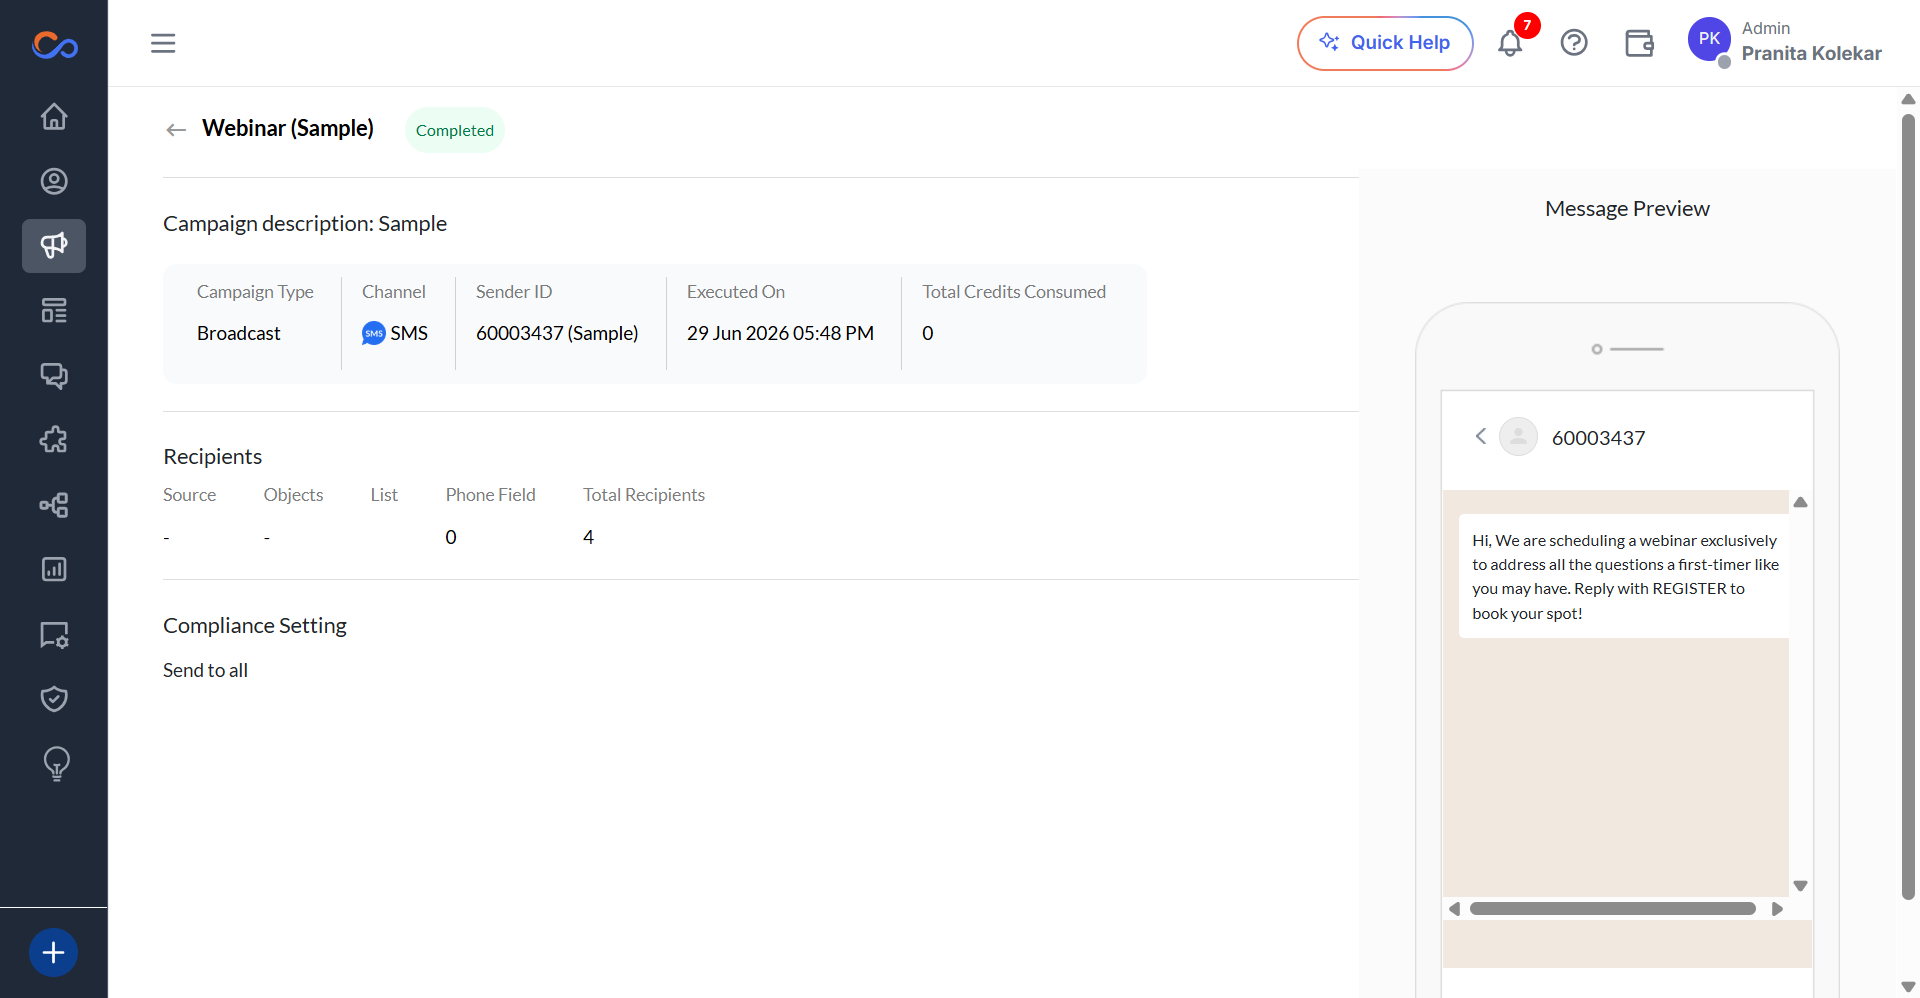Click the webinar message bubble in preview

point(1624,576)
